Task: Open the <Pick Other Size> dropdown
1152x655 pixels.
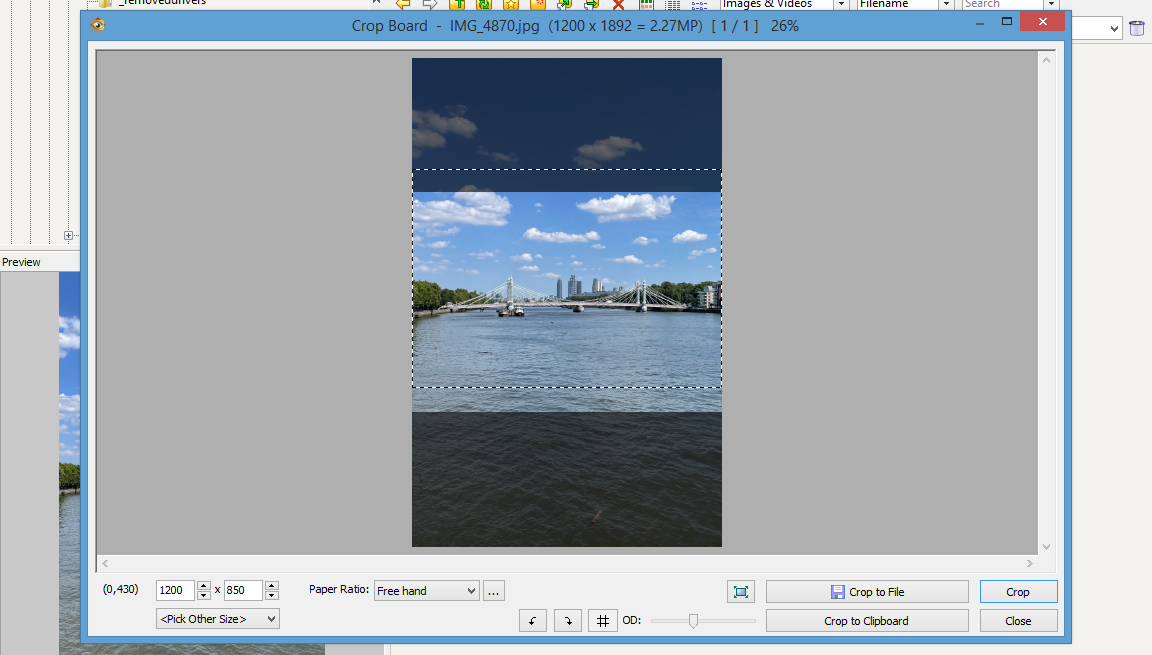Action: tap(217, 619)
